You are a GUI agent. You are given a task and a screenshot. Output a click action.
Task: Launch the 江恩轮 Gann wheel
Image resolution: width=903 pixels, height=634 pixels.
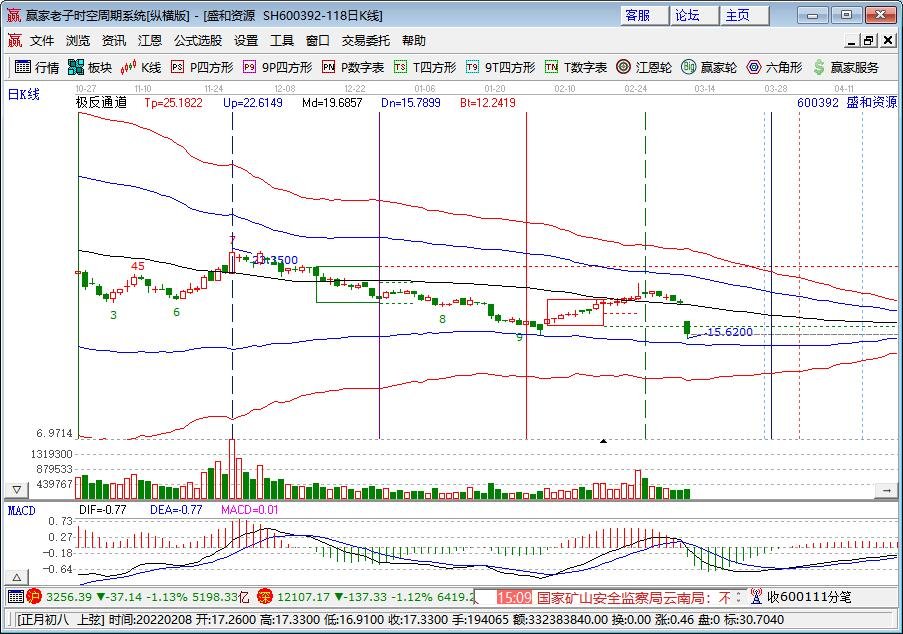tap(643, 67)
